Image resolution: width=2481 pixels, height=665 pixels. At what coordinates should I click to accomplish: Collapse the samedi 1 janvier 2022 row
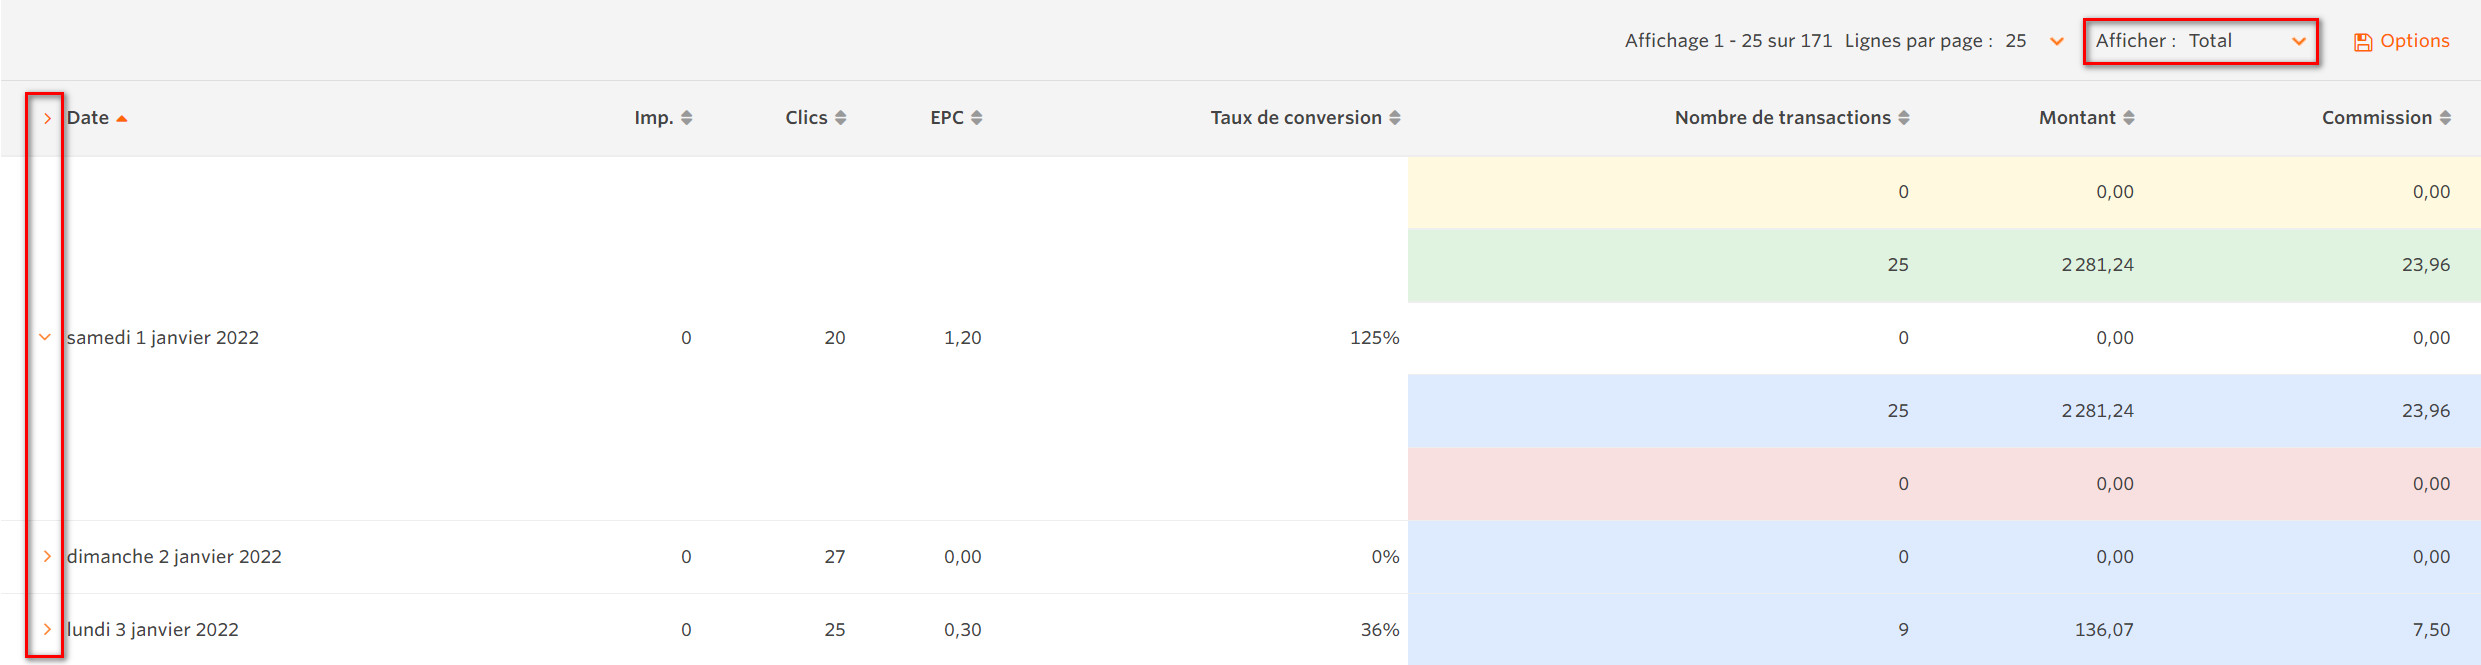45,337
